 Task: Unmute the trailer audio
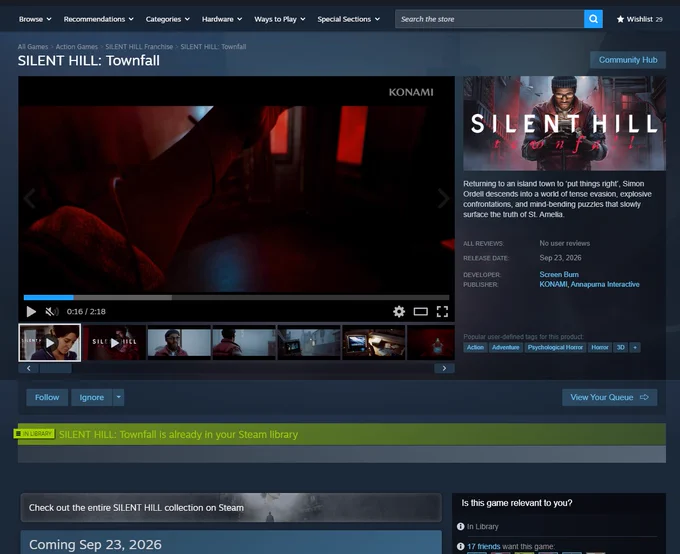point(52,311)
